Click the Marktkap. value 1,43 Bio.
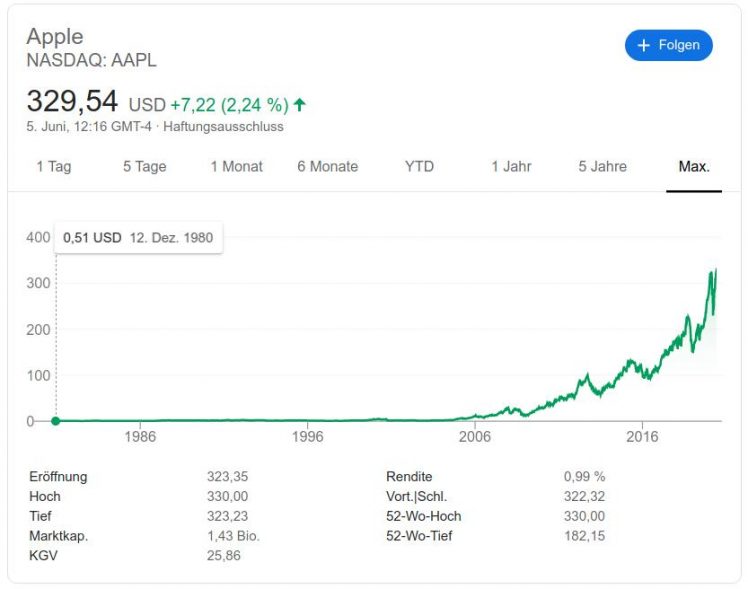The image size is (748, 589). [x=233, y=536]
